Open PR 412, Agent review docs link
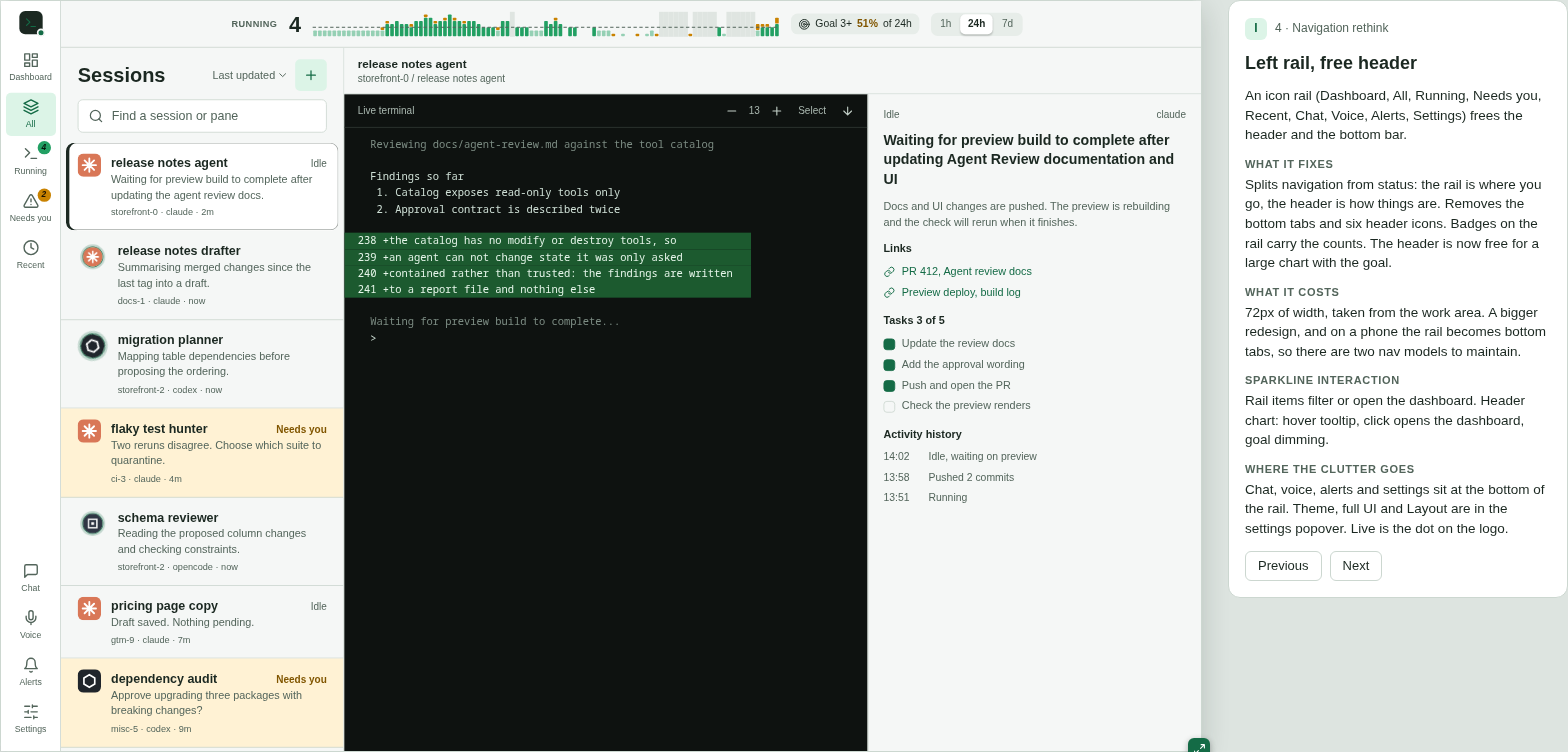 click(x=966, y=271)
